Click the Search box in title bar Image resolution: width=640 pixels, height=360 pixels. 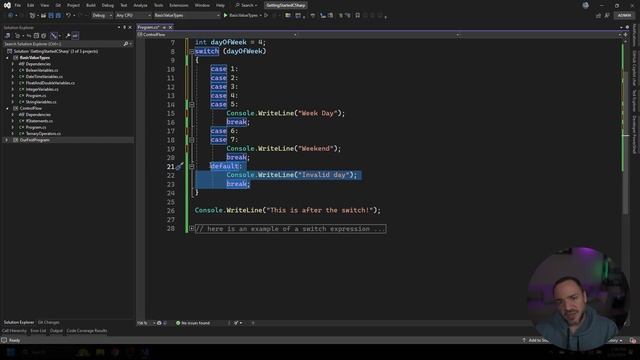246,5
